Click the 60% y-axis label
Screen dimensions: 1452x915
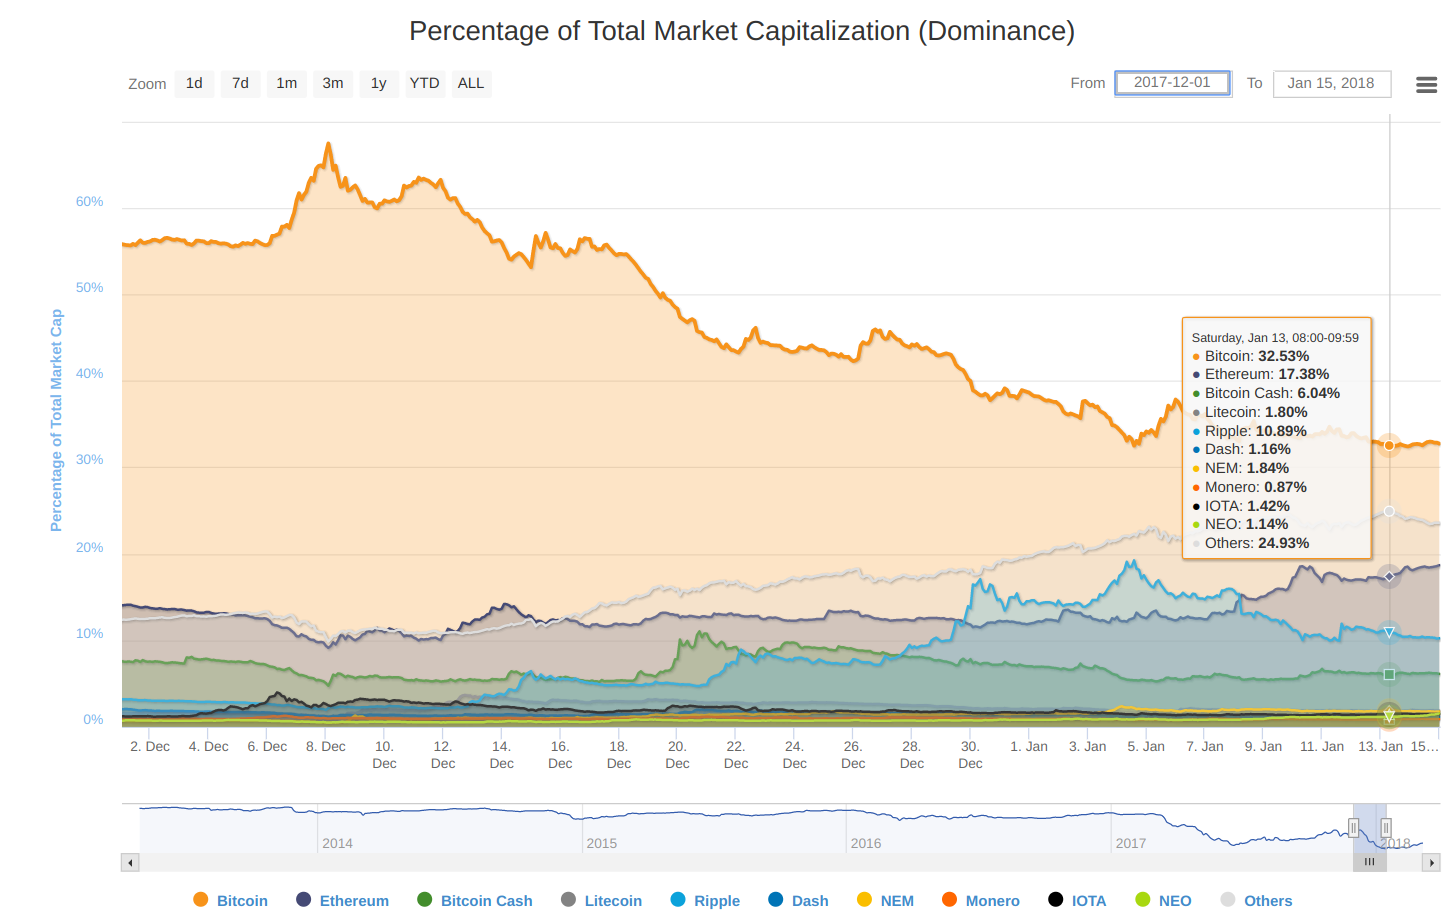[90, 201]
